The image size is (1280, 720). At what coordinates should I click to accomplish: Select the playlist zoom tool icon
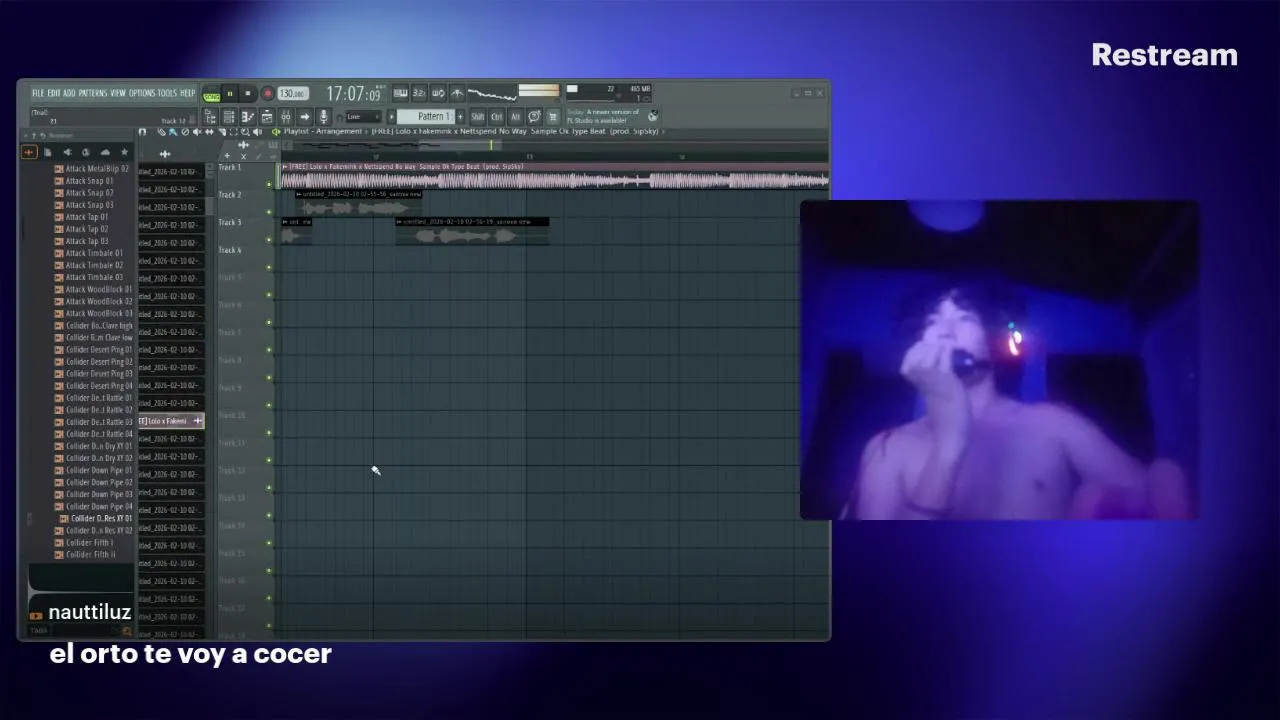pos(245,132)
